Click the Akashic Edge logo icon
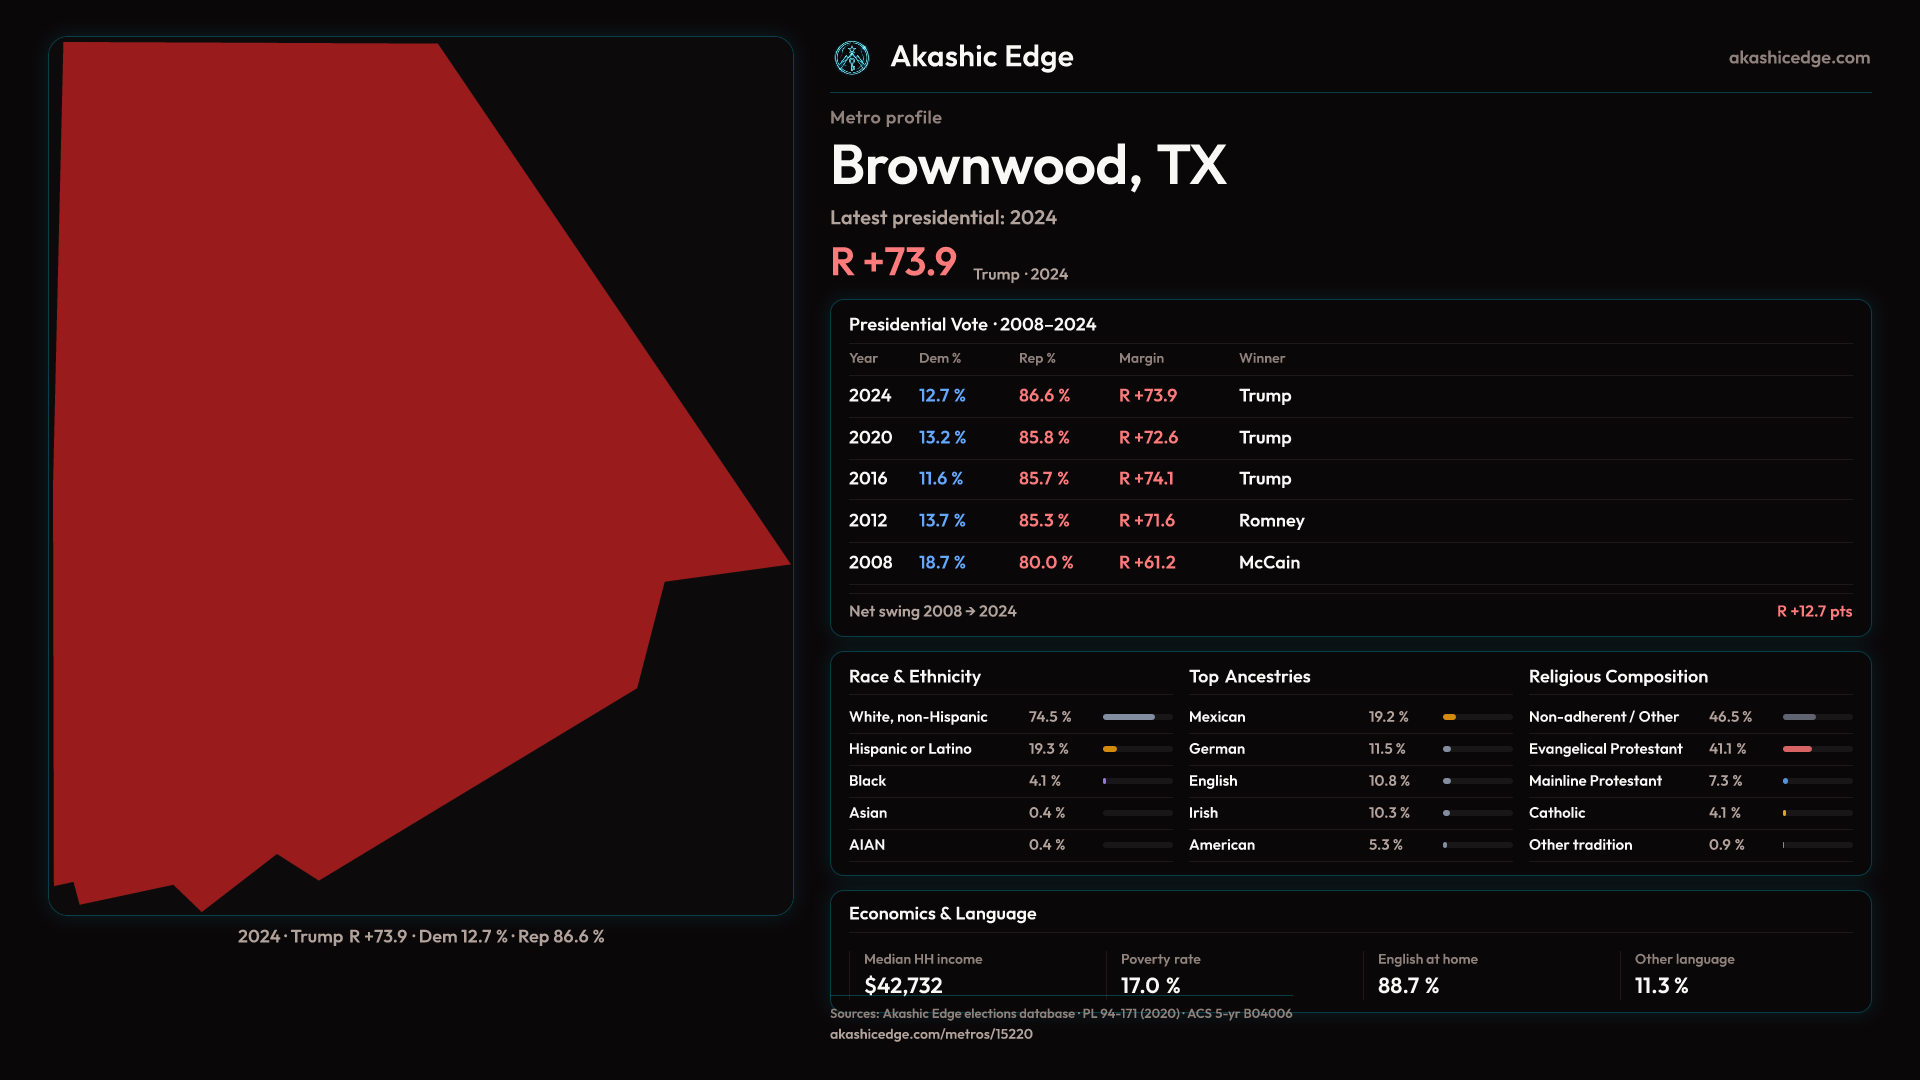Screen dimensions: 1920x1080 (852, 58)
